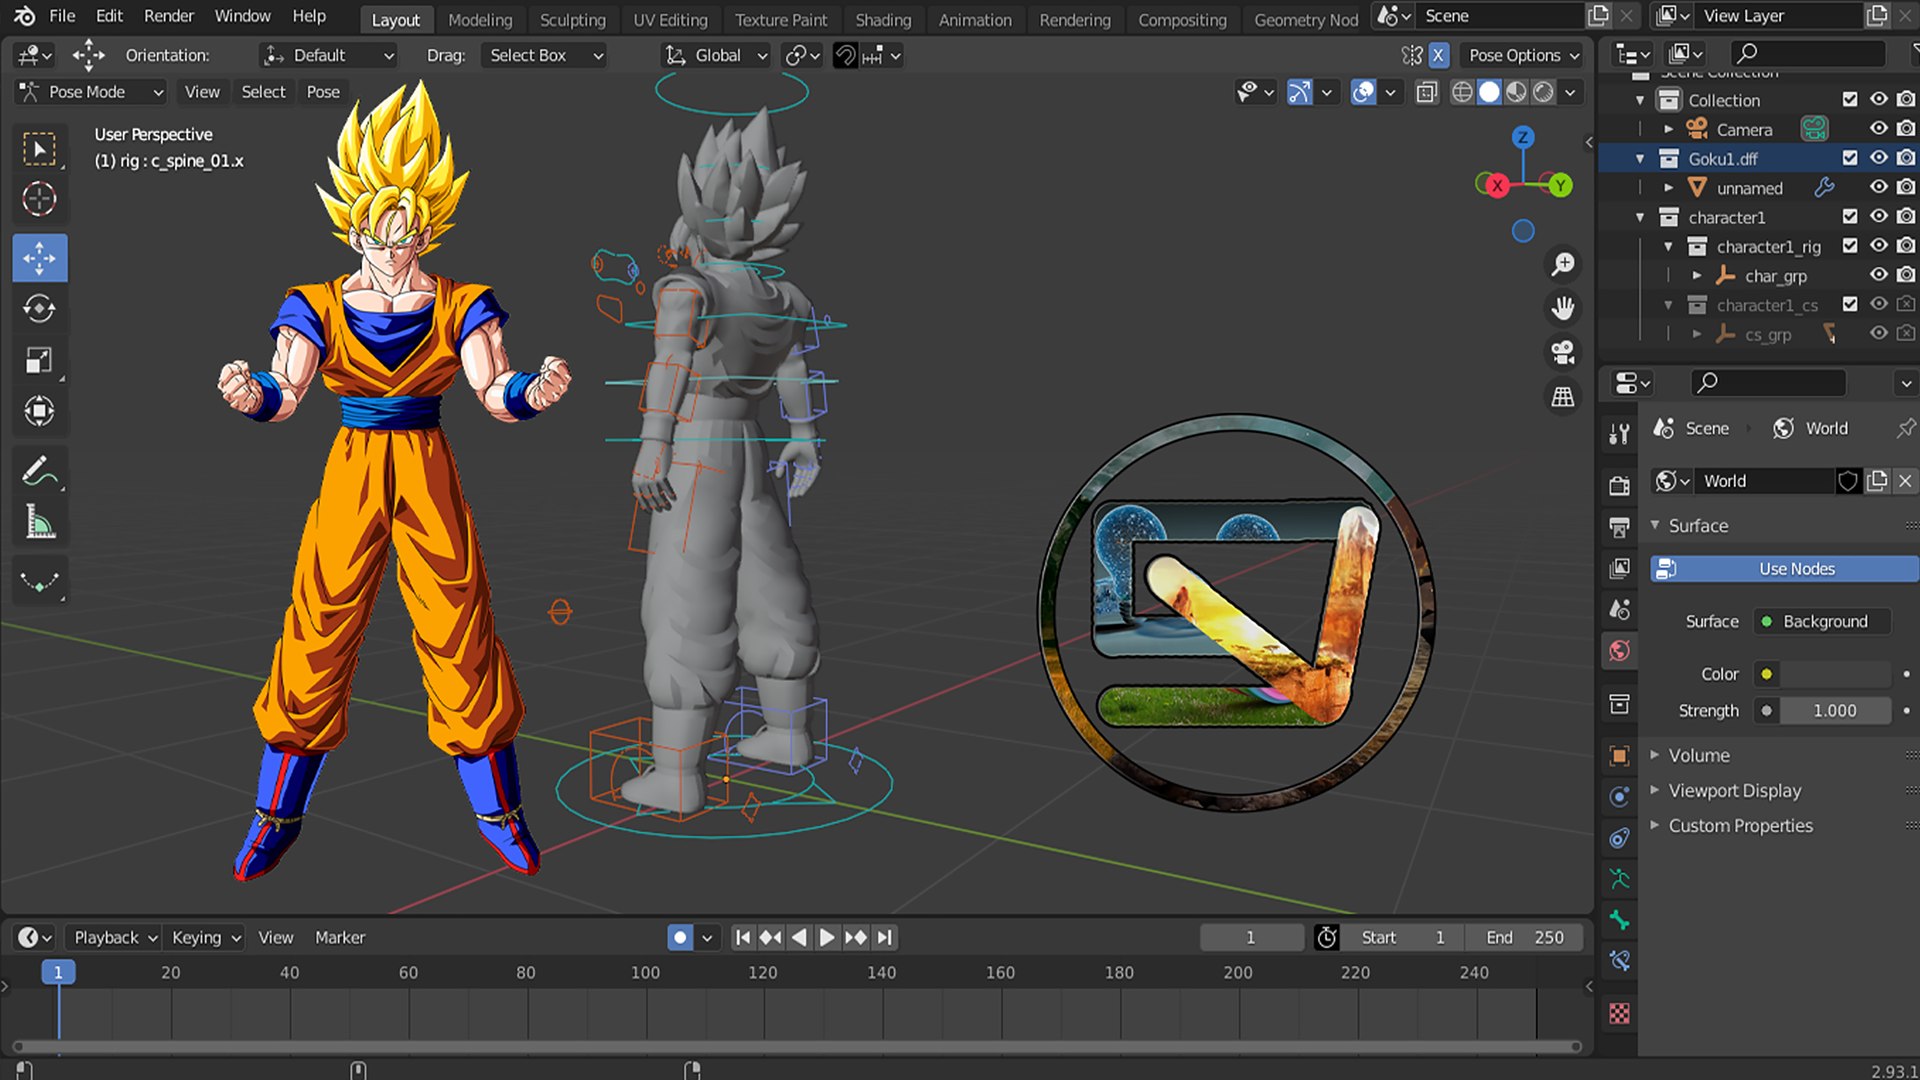Hide char_grp eye icon
Screen dimensions: 1920x1080
click(1878, 274)
